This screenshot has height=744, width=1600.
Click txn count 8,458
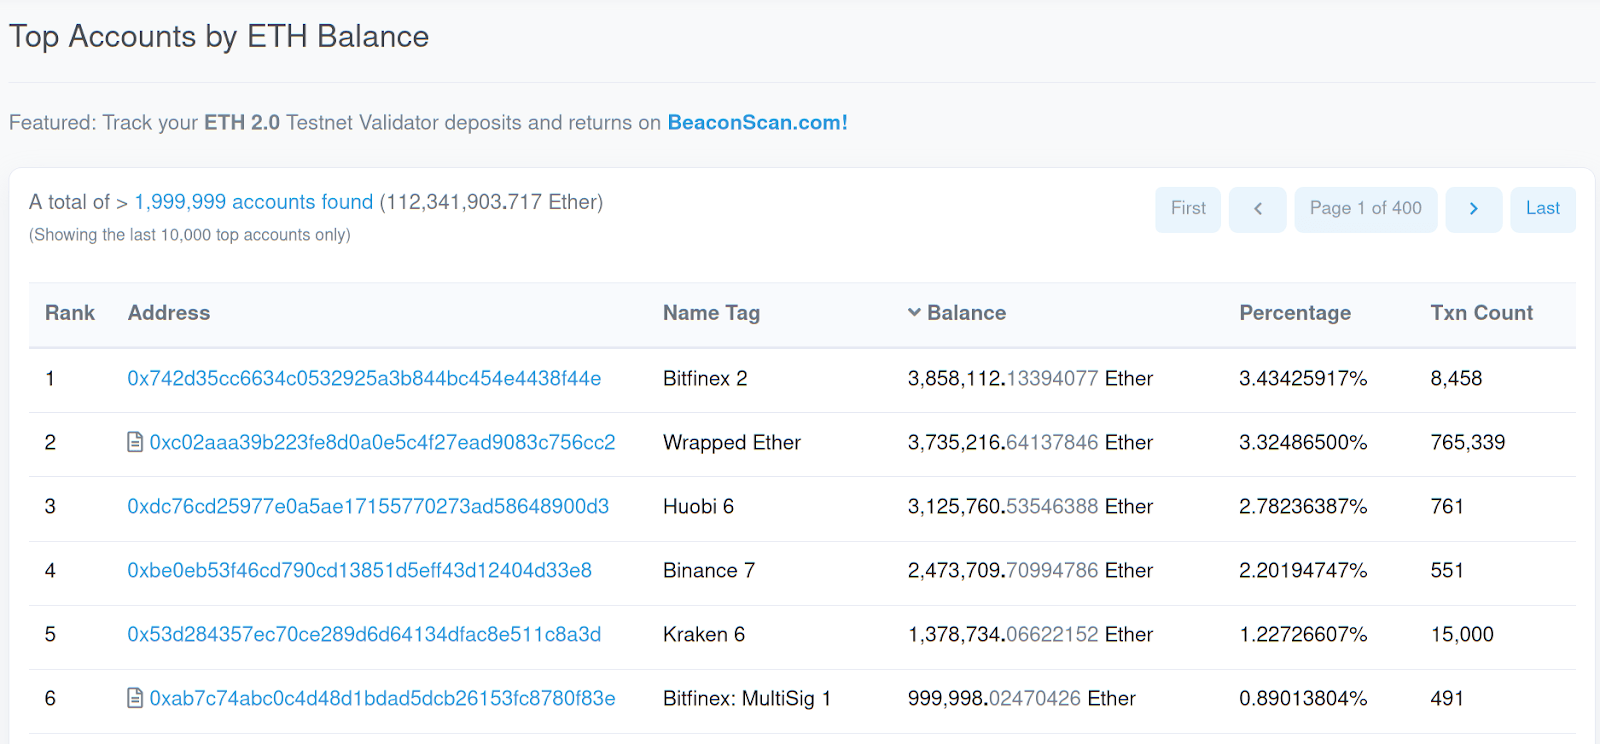(x=1456, y=378)
